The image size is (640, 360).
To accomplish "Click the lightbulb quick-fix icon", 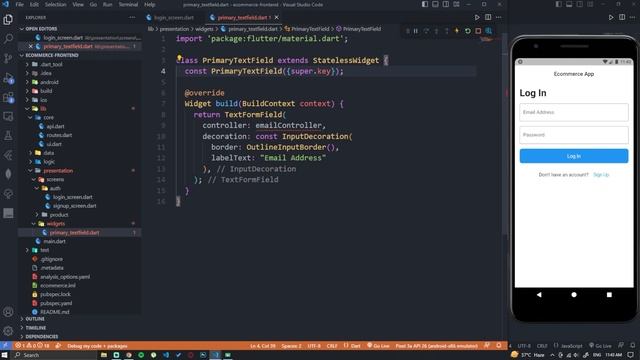I will pos(179,58).
